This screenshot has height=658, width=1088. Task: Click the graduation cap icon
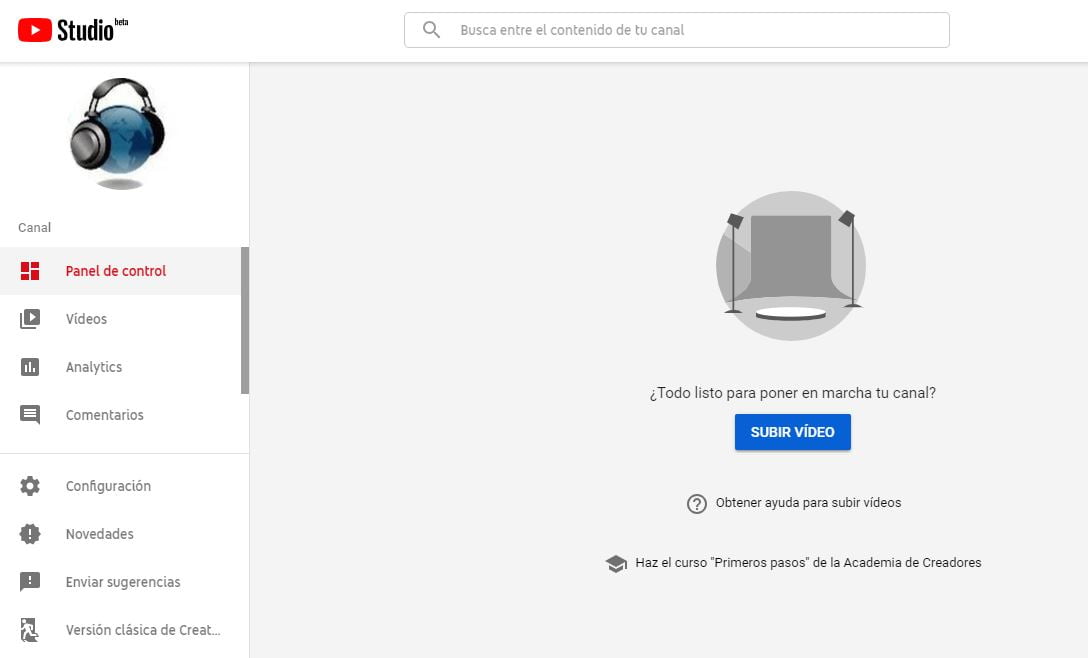coord(616,564)
